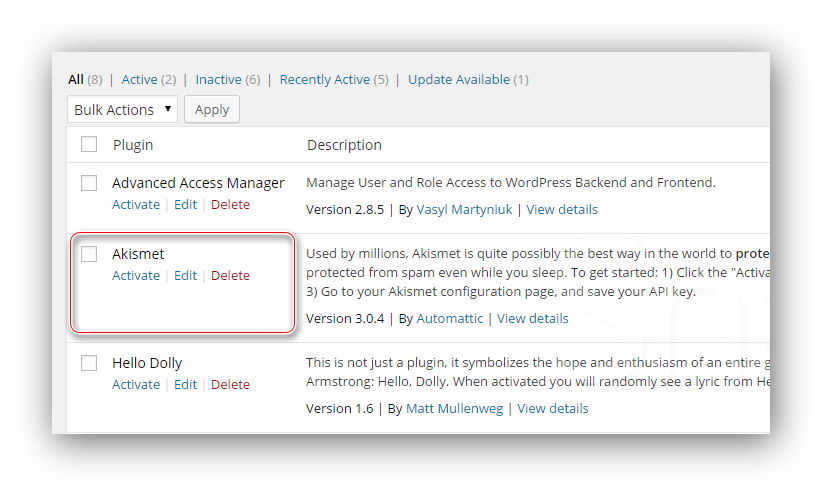Mark the Hello Dolly checkbox
822x486 pixels.
click(89, 363)
